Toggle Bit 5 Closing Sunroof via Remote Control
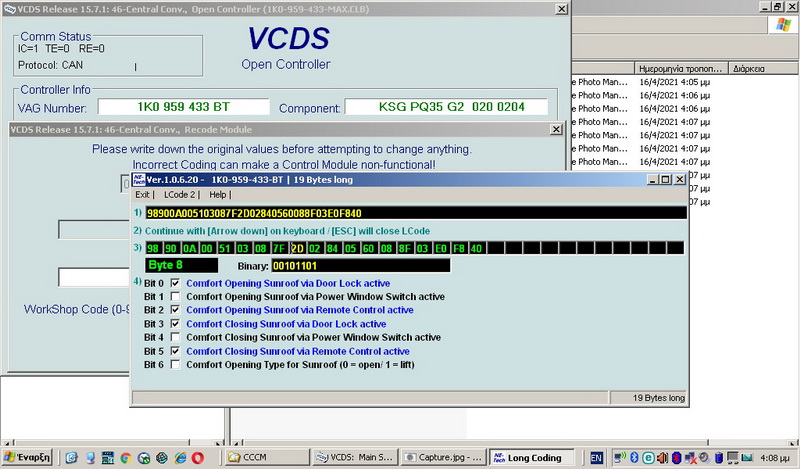 coord(175,351)
